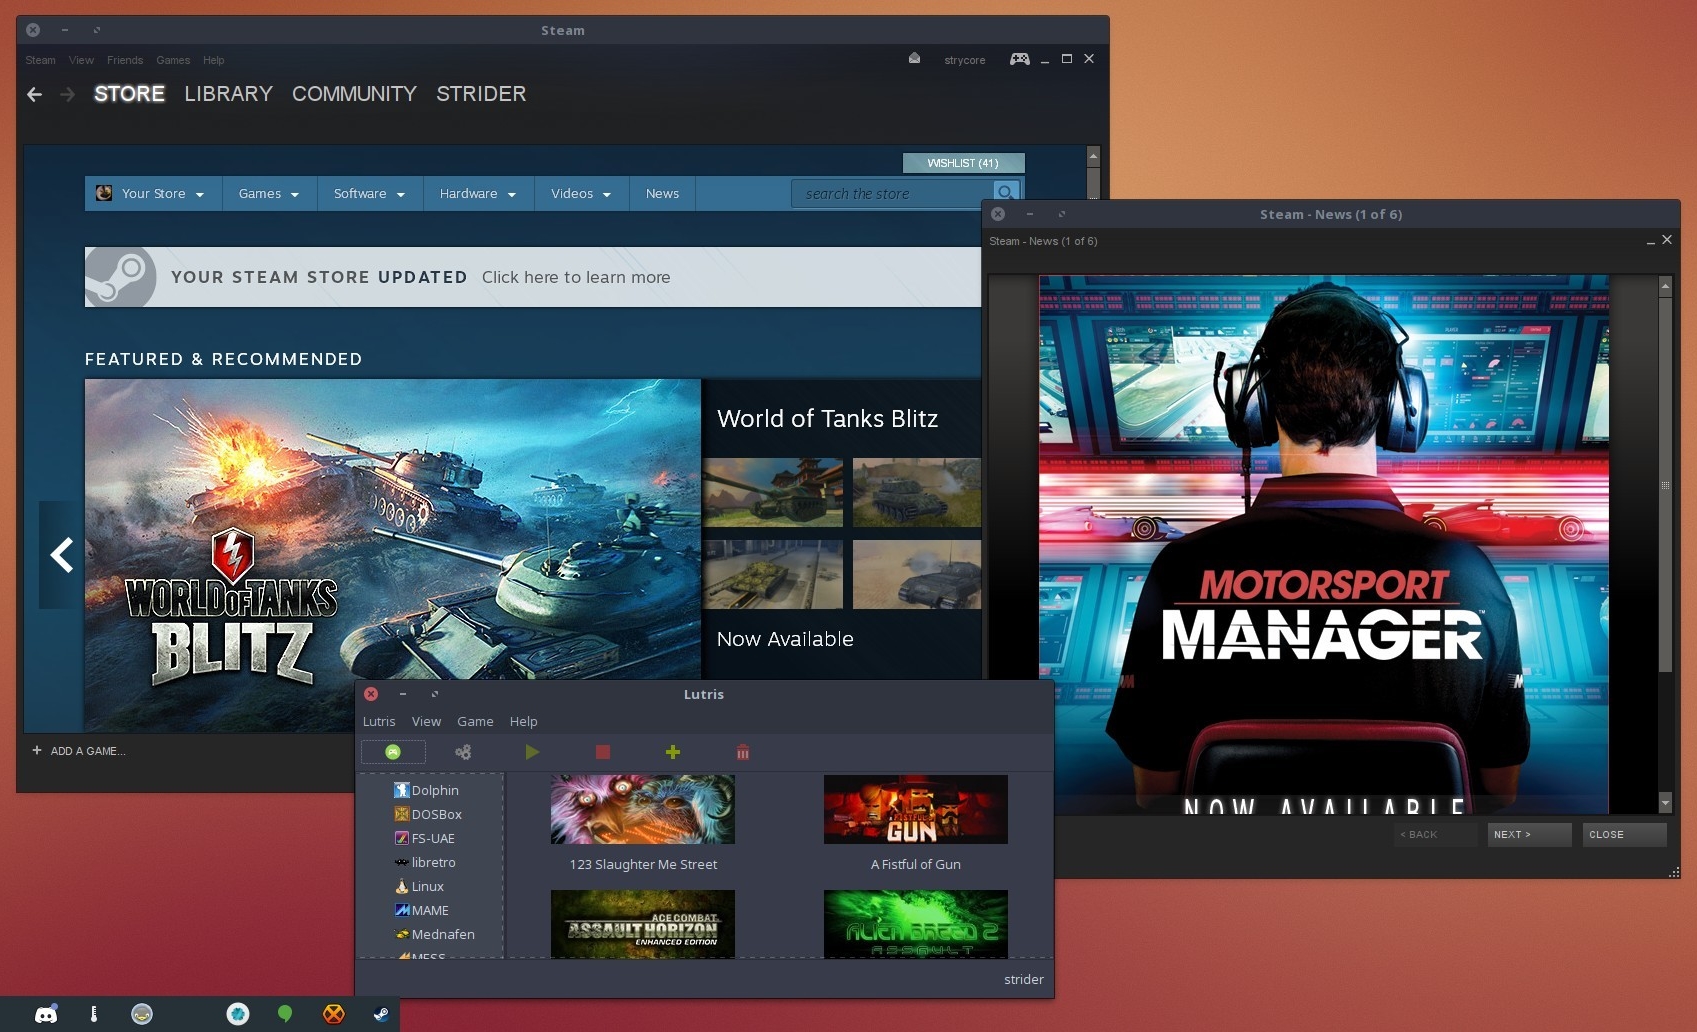
Task: Click the Discord icon in taskbar
Action: [x=46, y=1014]
